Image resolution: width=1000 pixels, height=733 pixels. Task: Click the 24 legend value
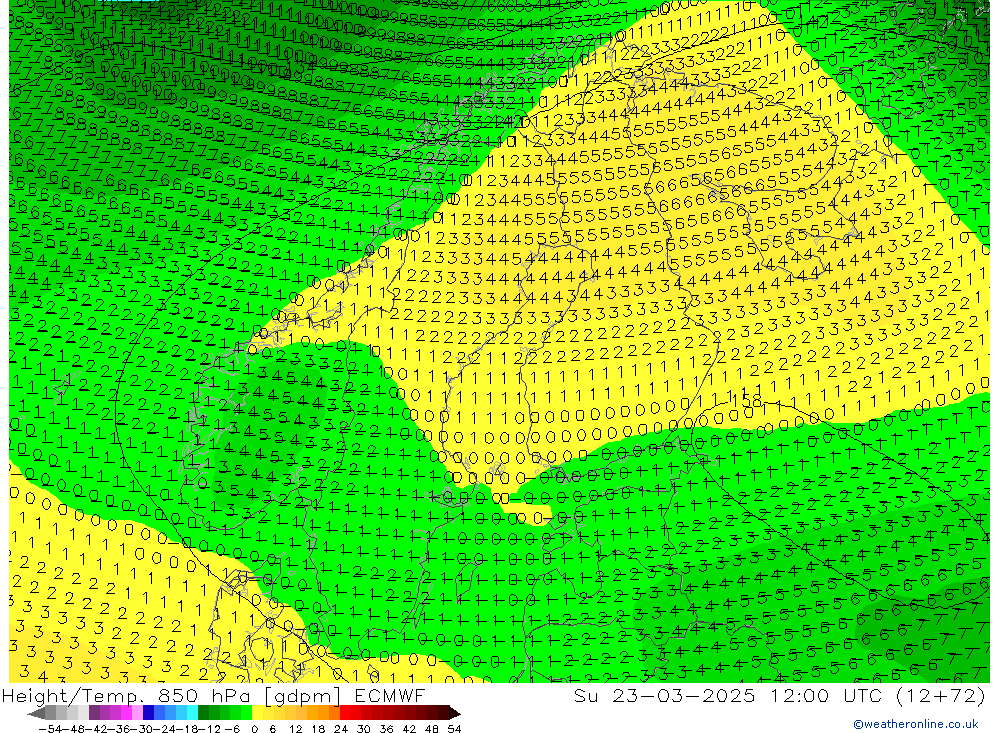(x=341, y=729)
